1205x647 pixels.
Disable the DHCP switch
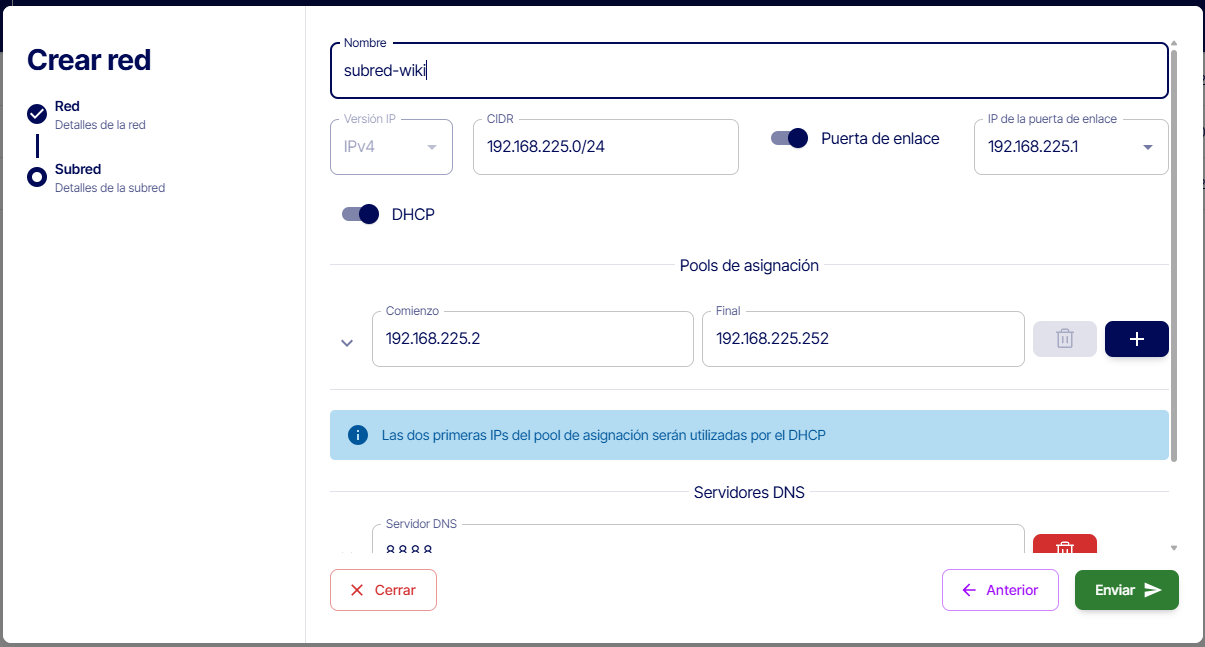pyautogui.click(x=361, y=214)
